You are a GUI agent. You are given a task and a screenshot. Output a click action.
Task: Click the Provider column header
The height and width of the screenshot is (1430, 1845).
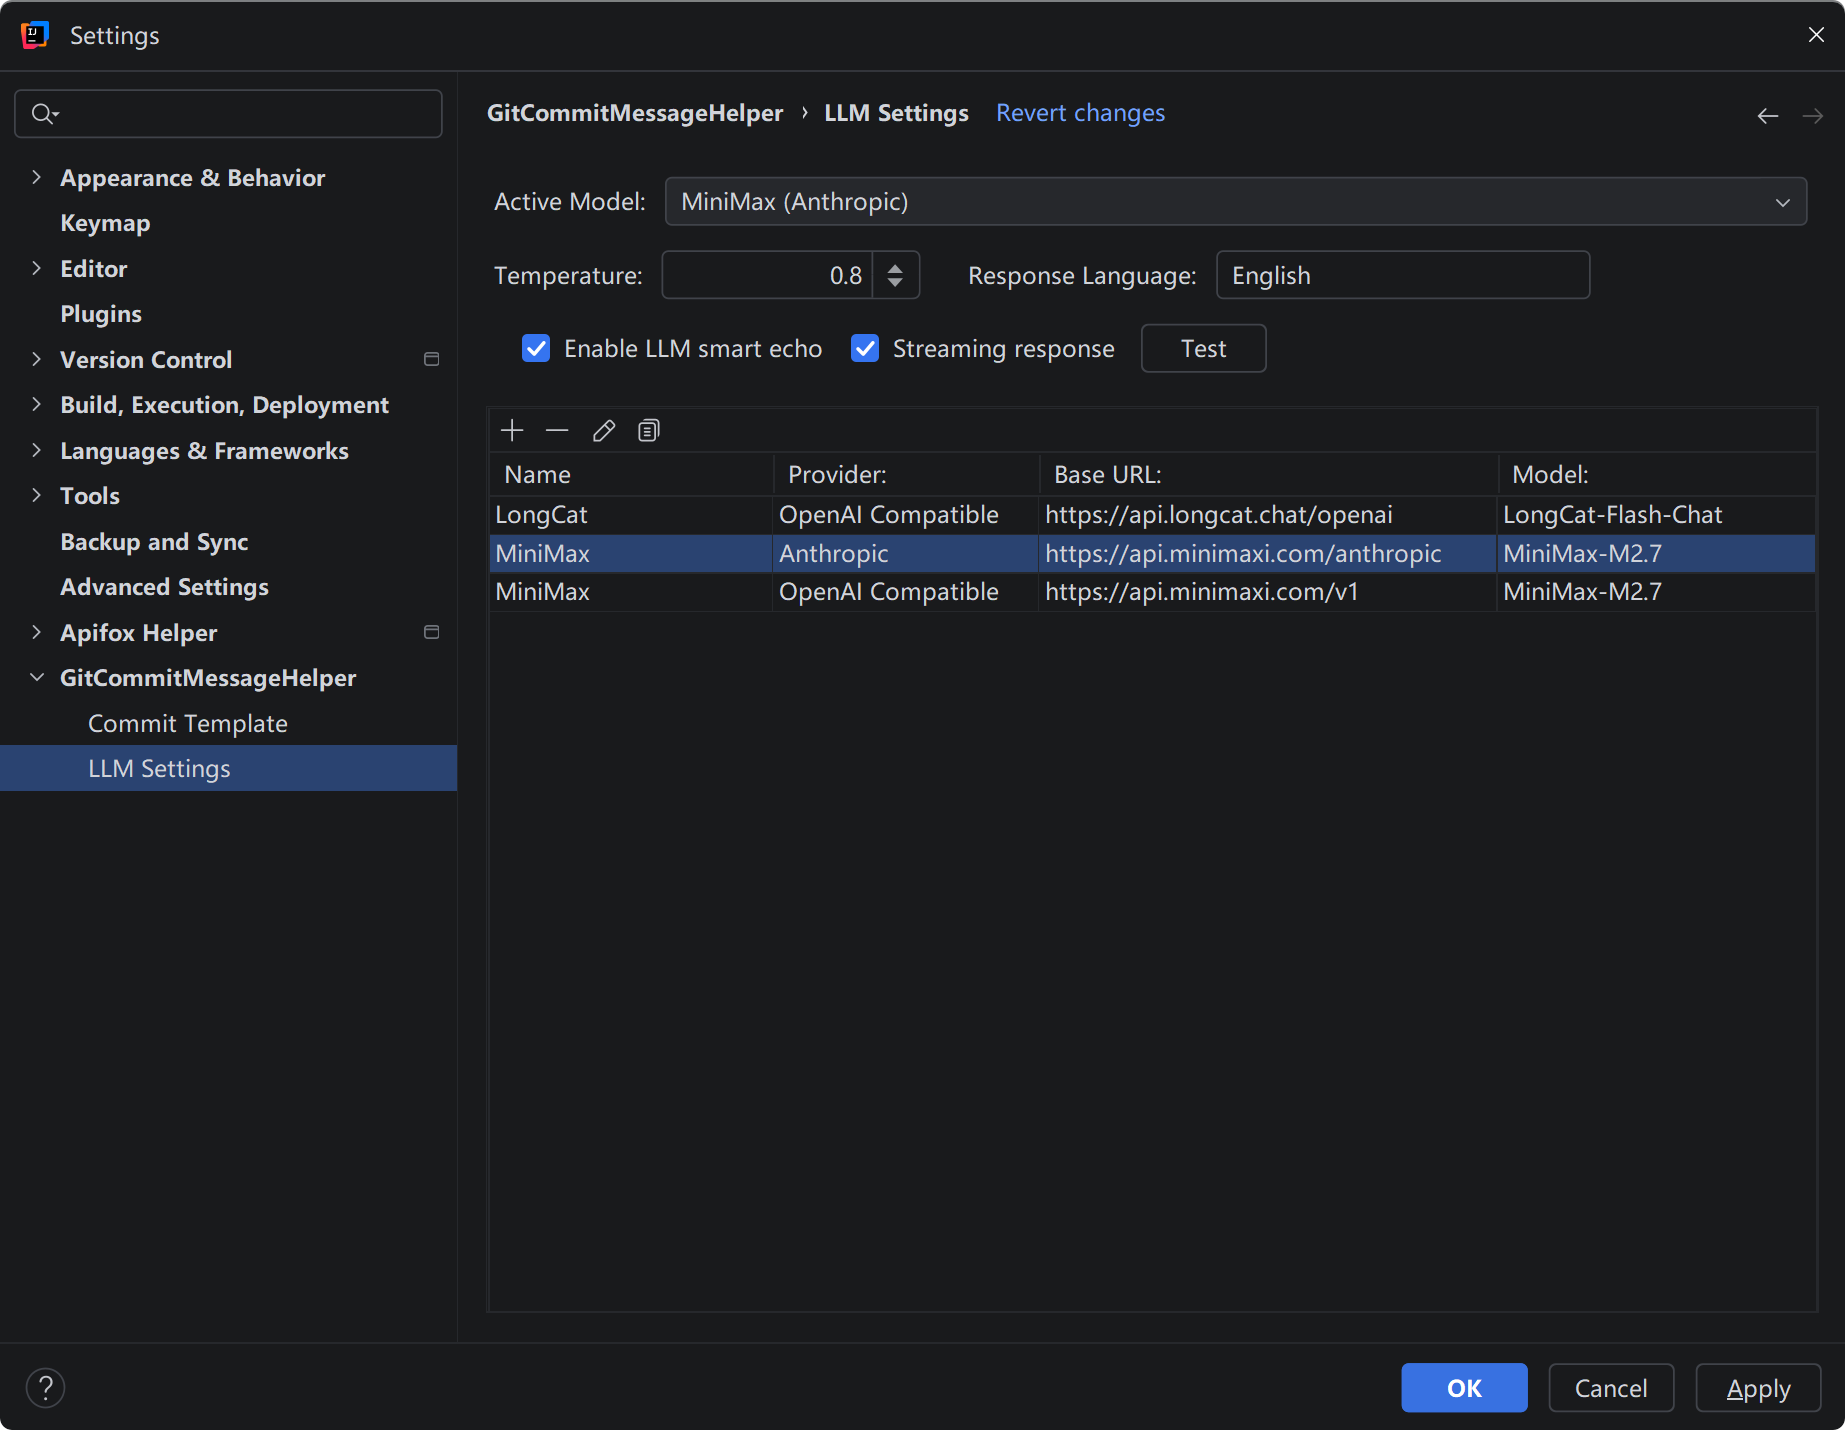coord(906,474)
